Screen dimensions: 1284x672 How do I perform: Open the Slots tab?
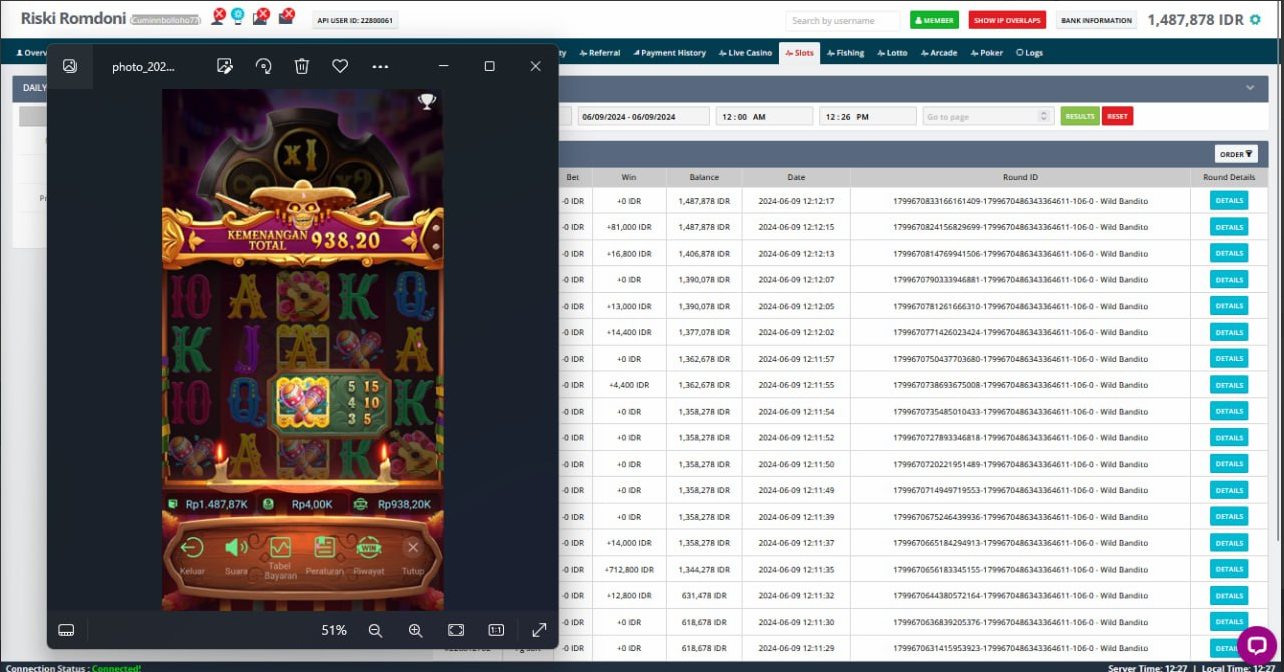(x=798, y=53)
